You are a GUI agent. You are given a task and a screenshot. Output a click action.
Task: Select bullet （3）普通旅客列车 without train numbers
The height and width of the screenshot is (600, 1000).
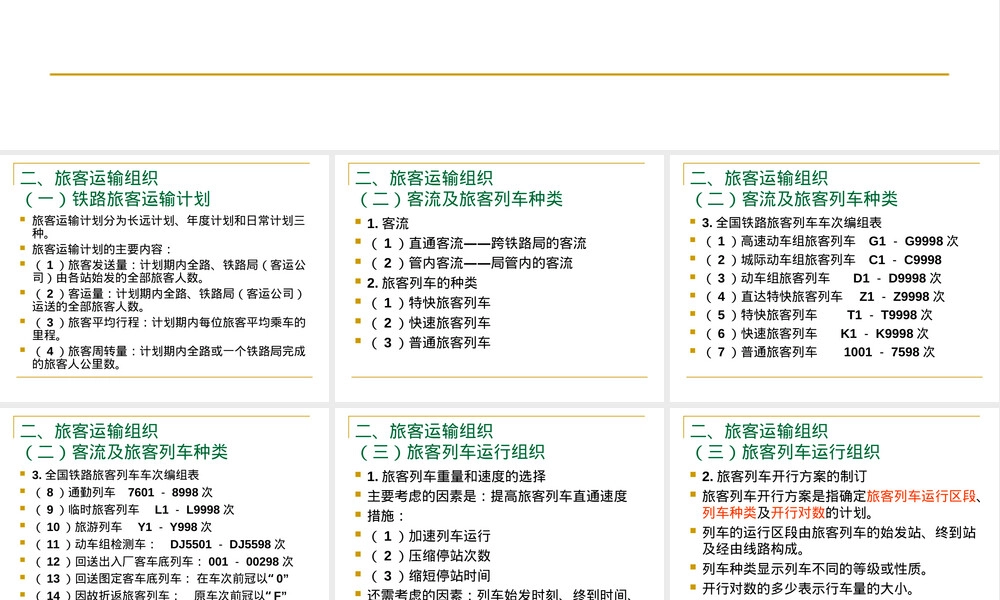[430, 343]
